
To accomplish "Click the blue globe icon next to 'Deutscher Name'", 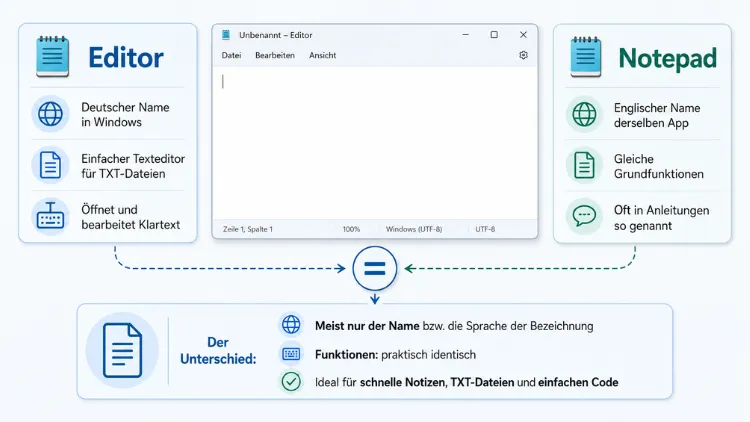I will coord(50,114).
